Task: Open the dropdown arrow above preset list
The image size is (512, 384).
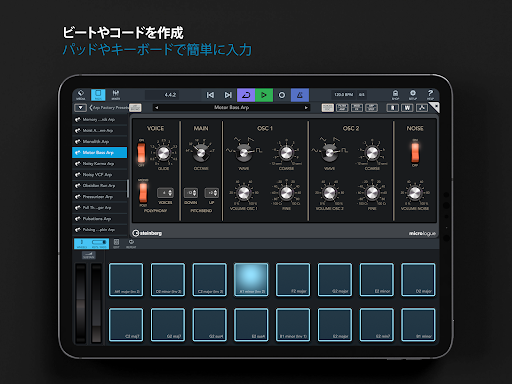Action: [x=80, y=108]
